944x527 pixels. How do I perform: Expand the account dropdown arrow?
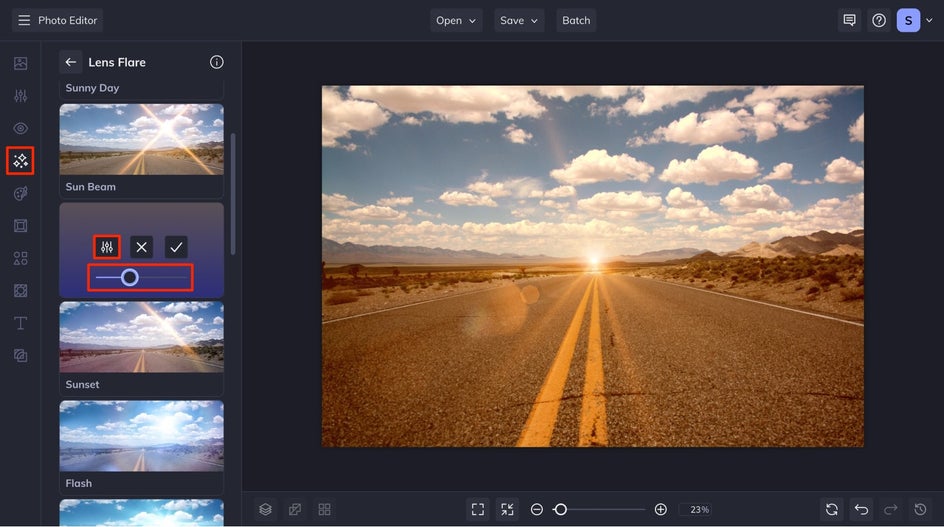click(x=929, y=20)
